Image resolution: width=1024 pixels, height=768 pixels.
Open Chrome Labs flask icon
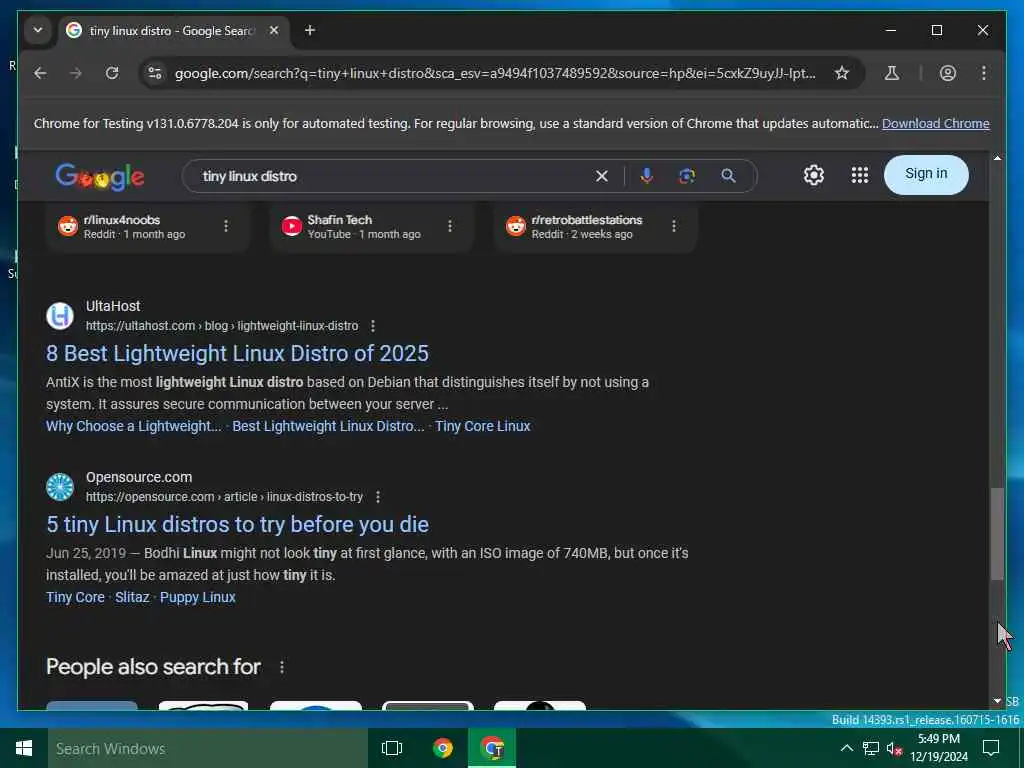[x=891, y=73]
